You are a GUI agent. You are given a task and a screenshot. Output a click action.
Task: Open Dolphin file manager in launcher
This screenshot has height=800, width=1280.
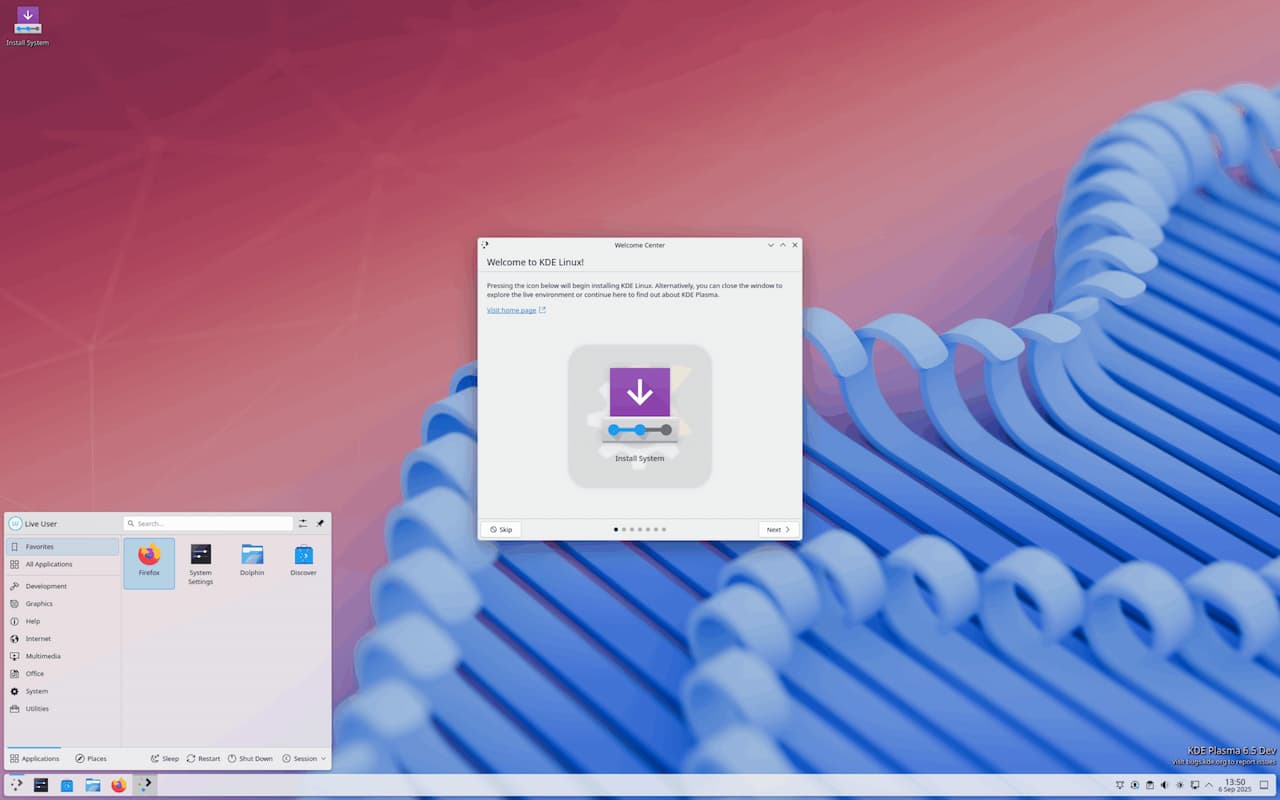252,562
